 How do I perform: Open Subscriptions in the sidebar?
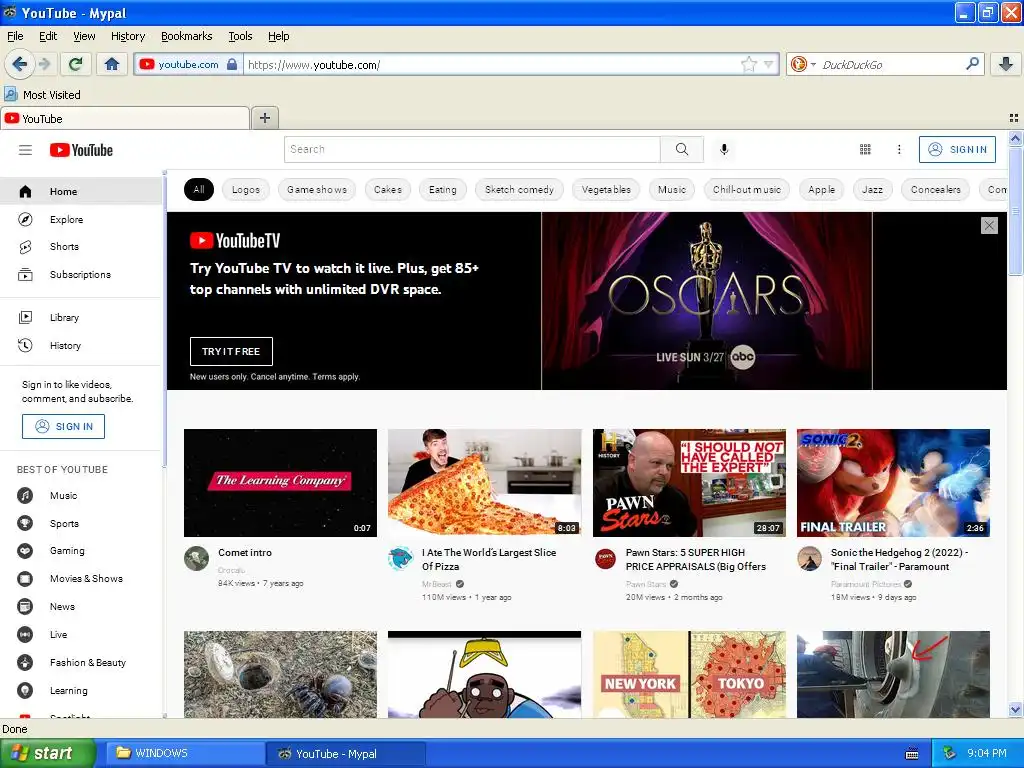pyautogui.click(x=81, y=274)
